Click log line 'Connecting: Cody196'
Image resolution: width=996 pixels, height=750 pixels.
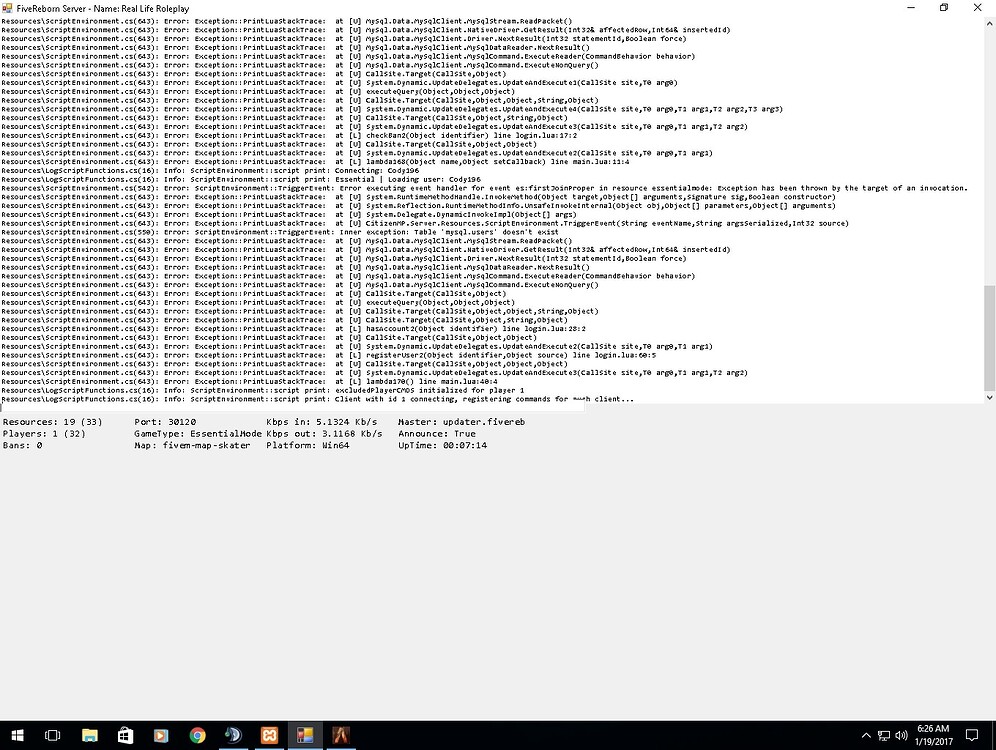point(210,170)
